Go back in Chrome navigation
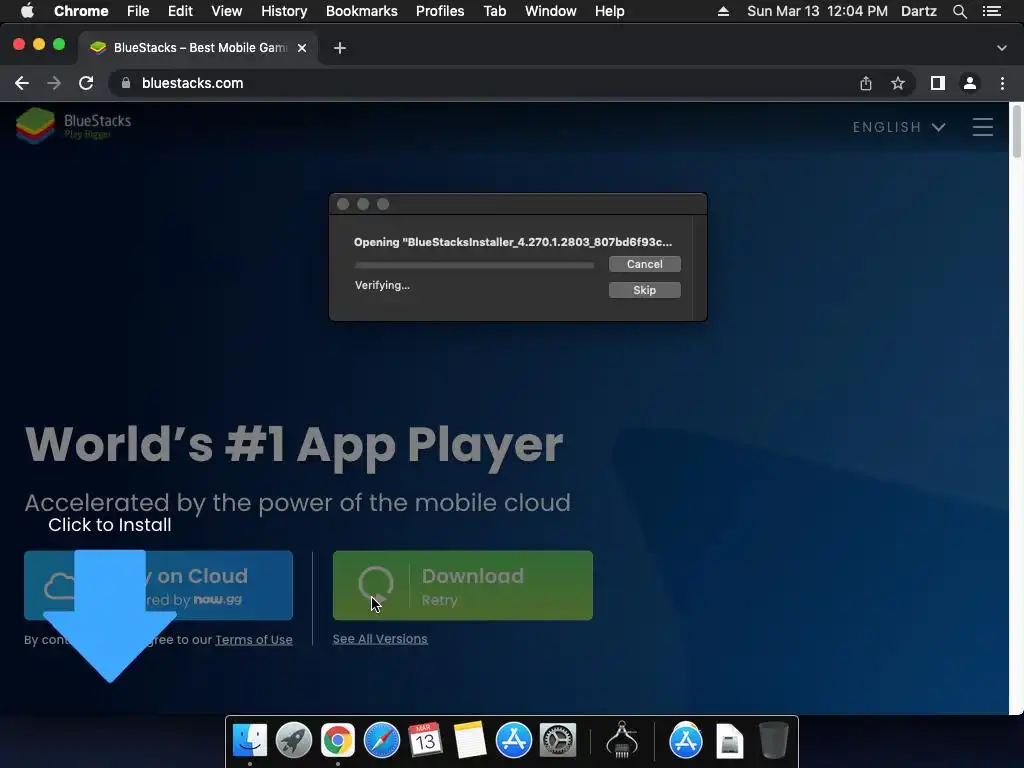1024x768 pixels. 22,83
